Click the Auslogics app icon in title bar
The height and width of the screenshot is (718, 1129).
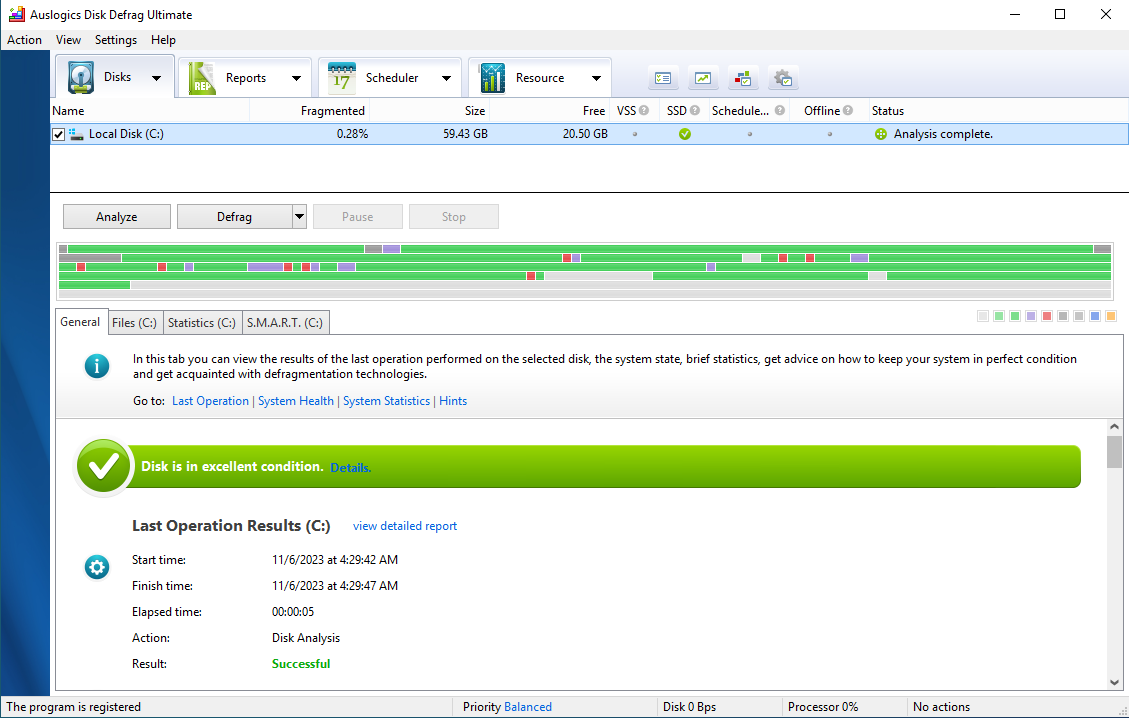(17, 14)
